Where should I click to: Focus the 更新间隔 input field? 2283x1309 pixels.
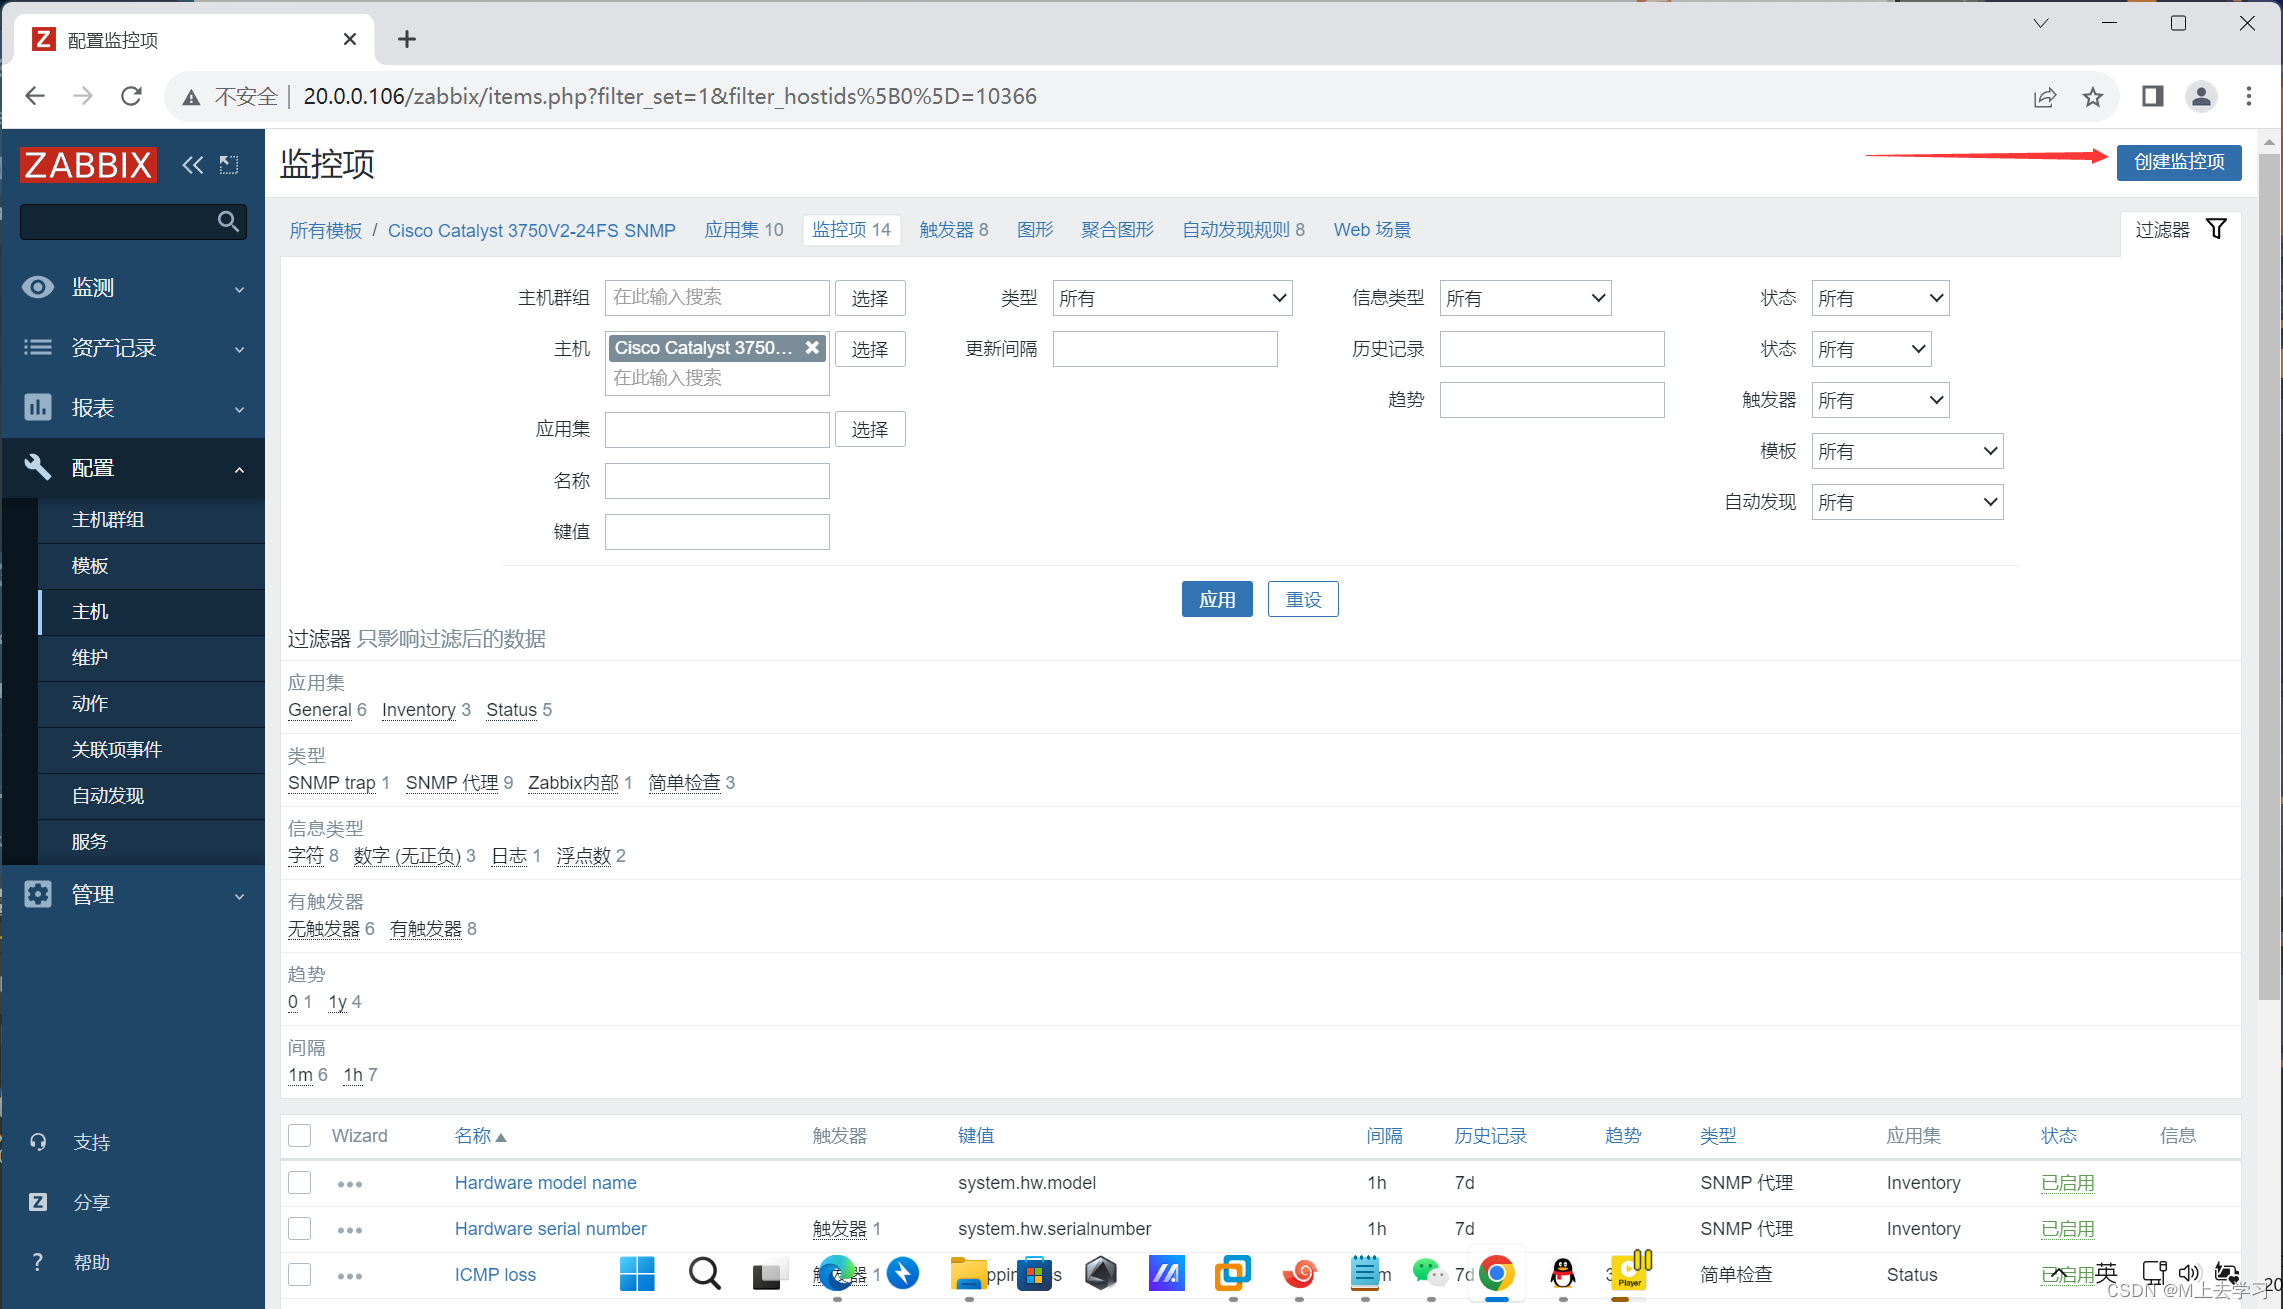coord(1164,349)
